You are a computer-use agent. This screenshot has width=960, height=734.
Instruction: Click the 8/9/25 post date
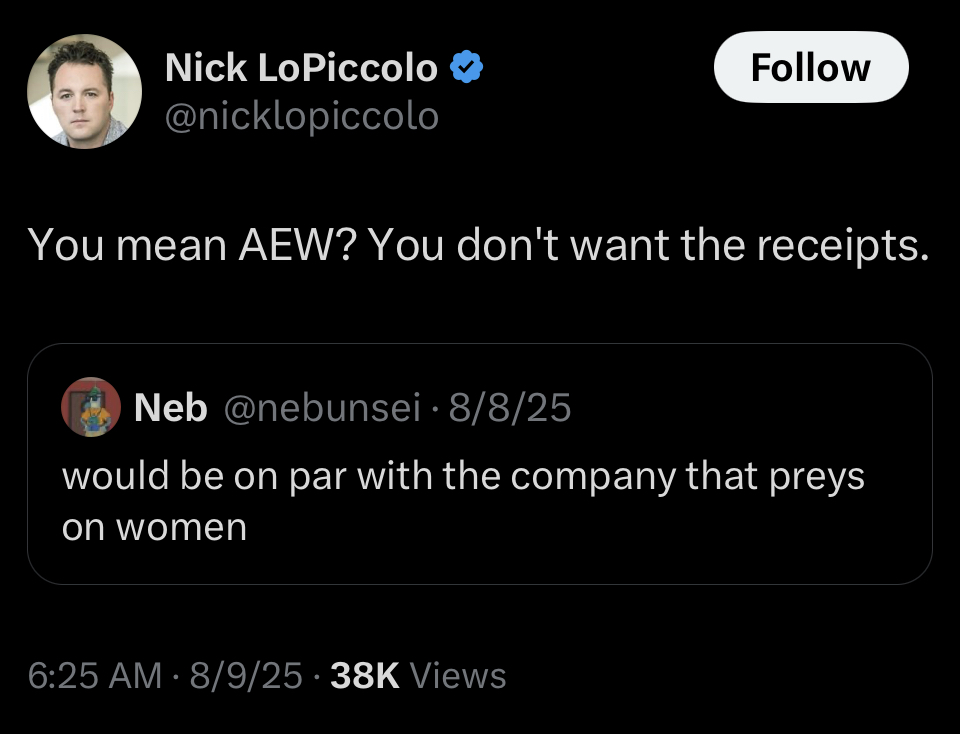[x=243, y=676]
